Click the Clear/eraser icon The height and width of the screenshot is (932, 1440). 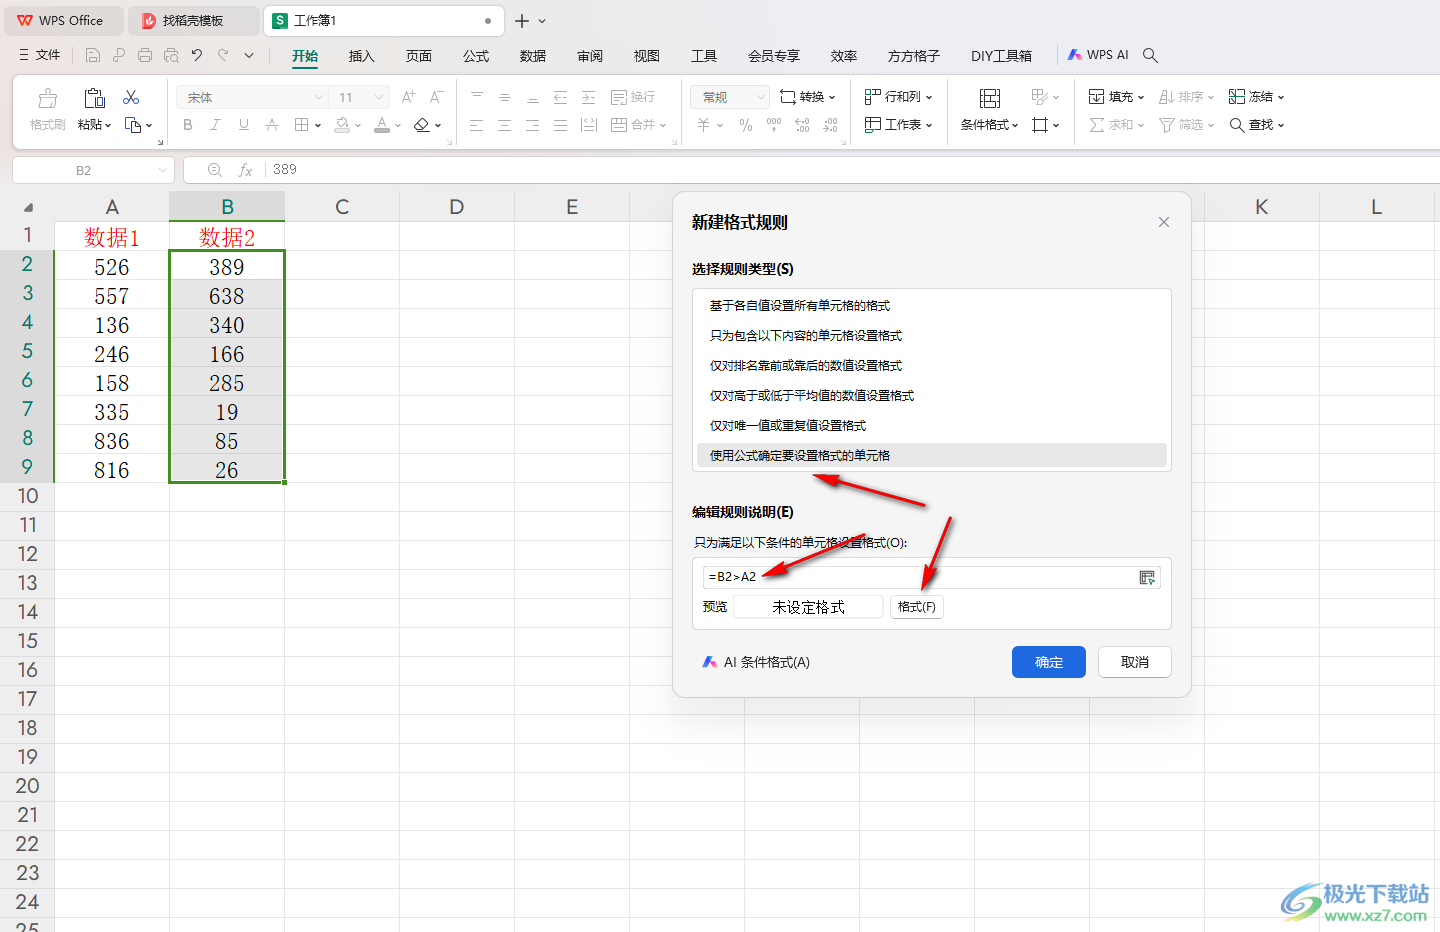pyautogui.click(x=422, y=125)
